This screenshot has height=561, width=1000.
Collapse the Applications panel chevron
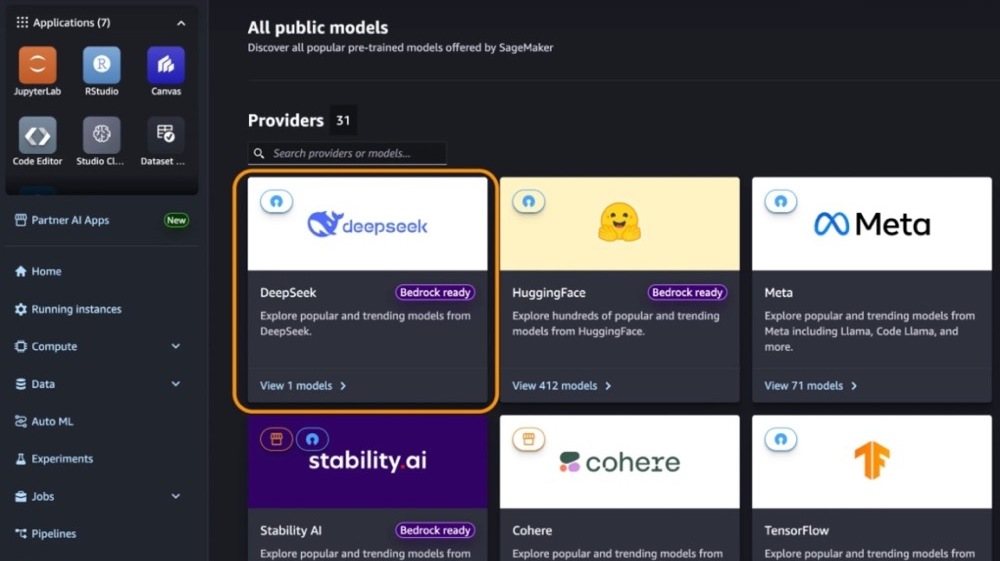[181, 23]
